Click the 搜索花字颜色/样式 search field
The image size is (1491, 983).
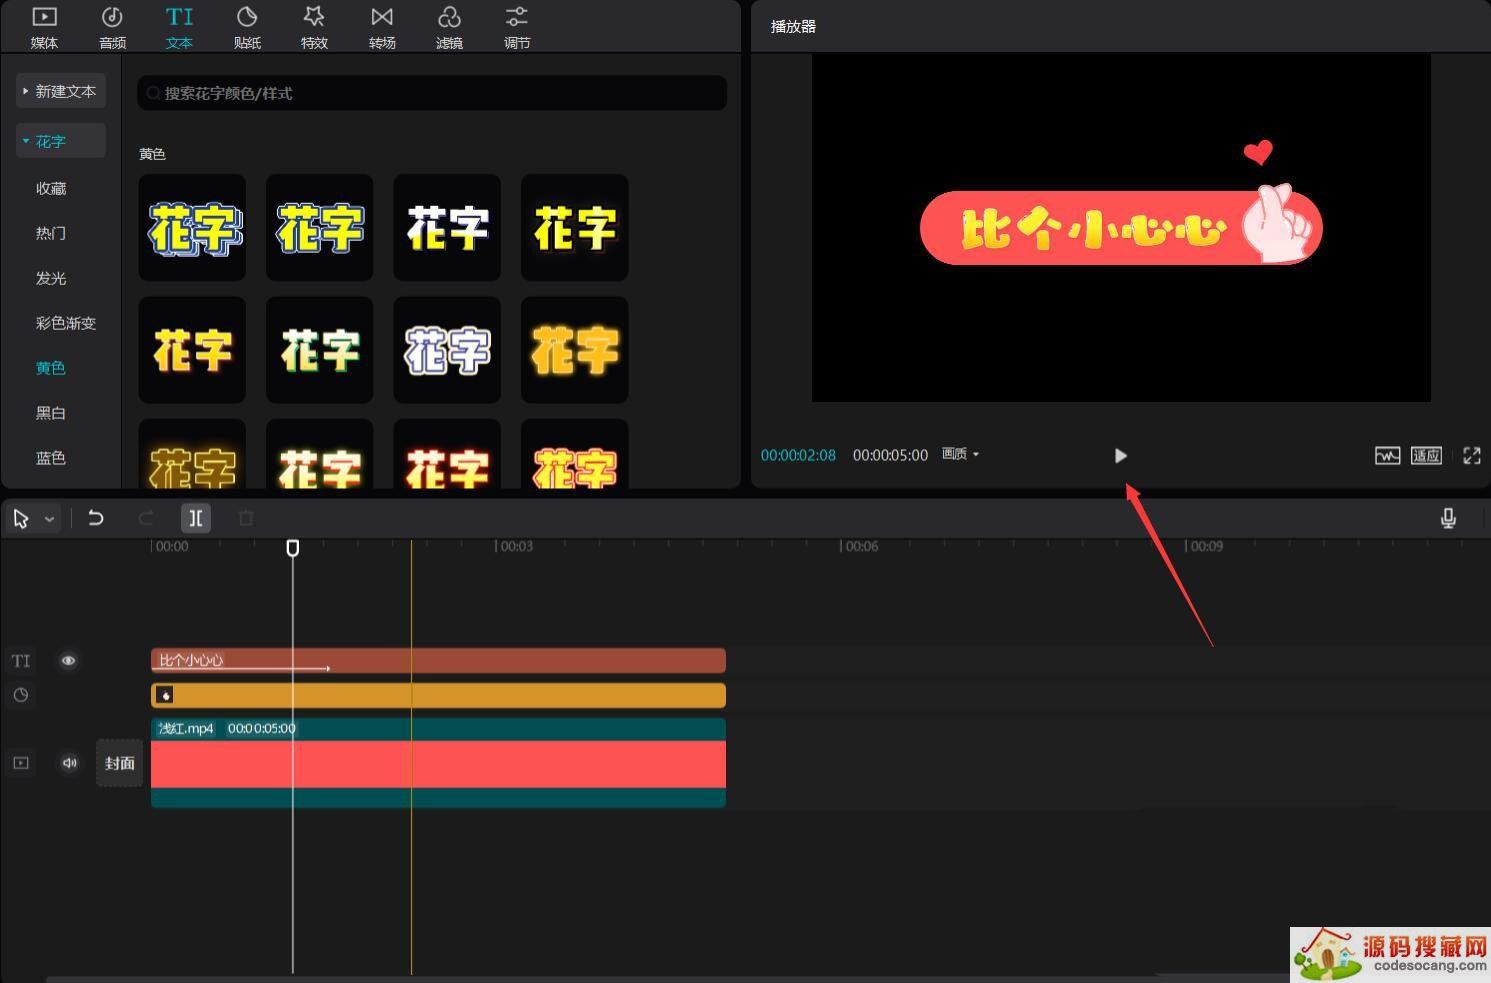[x=432, y=93]
